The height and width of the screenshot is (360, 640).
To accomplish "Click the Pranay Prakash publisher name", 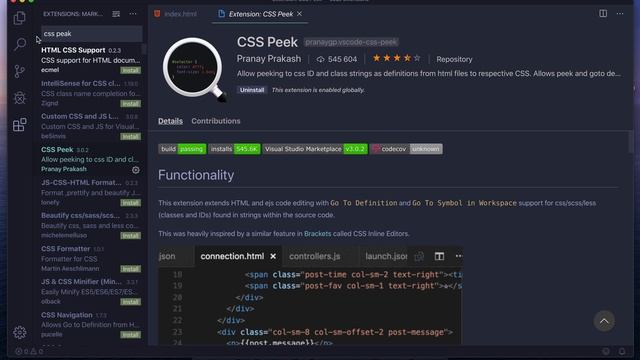I will (269, 59).
